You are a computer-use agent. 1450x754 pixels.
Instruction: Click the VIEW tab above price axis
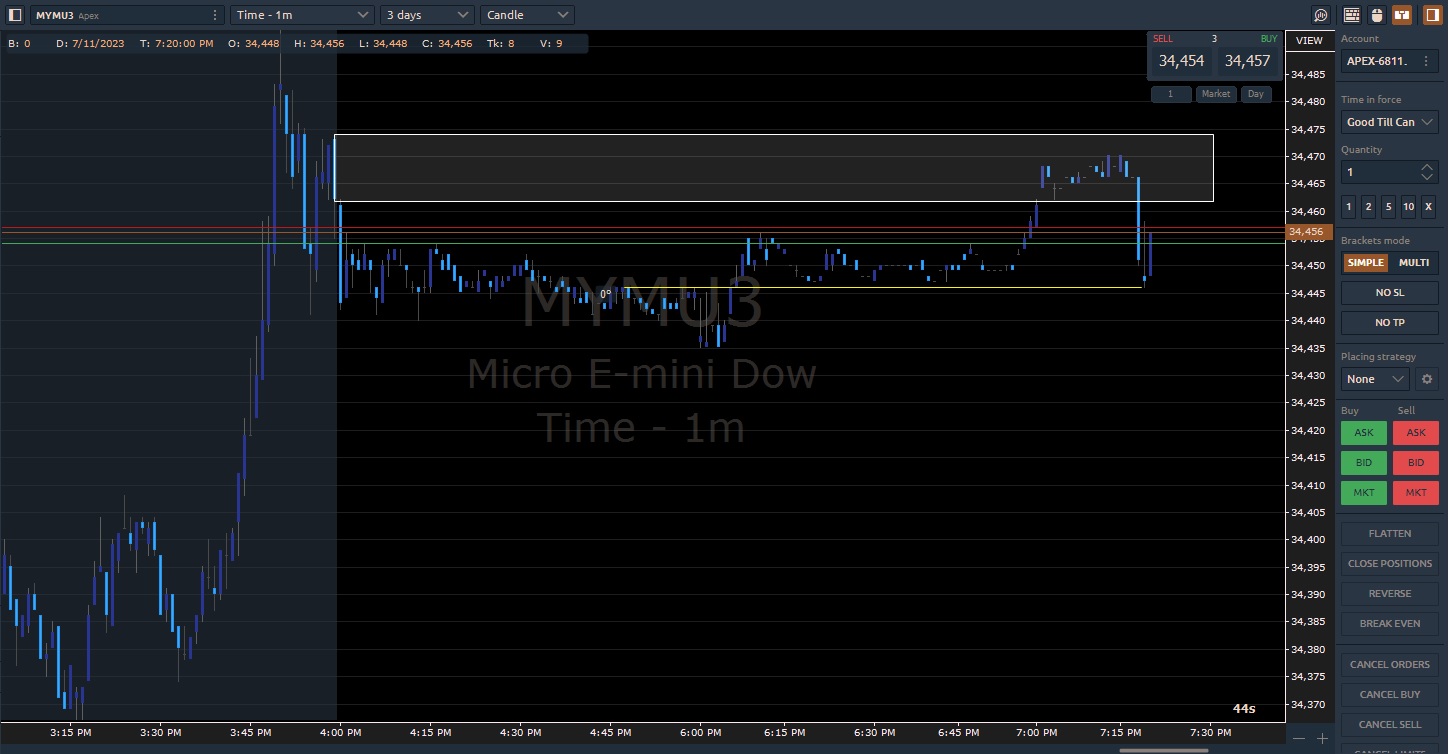click(1309, 41)
